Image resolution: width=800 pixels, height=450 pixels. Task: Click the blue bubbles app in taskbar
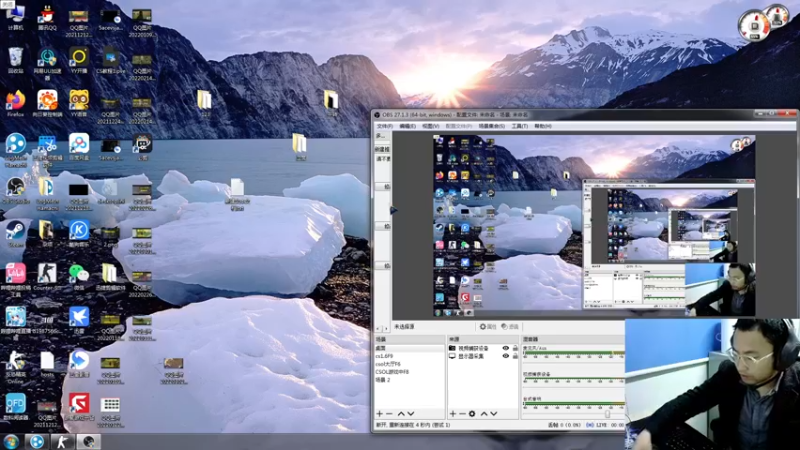[x=37, y=441]
